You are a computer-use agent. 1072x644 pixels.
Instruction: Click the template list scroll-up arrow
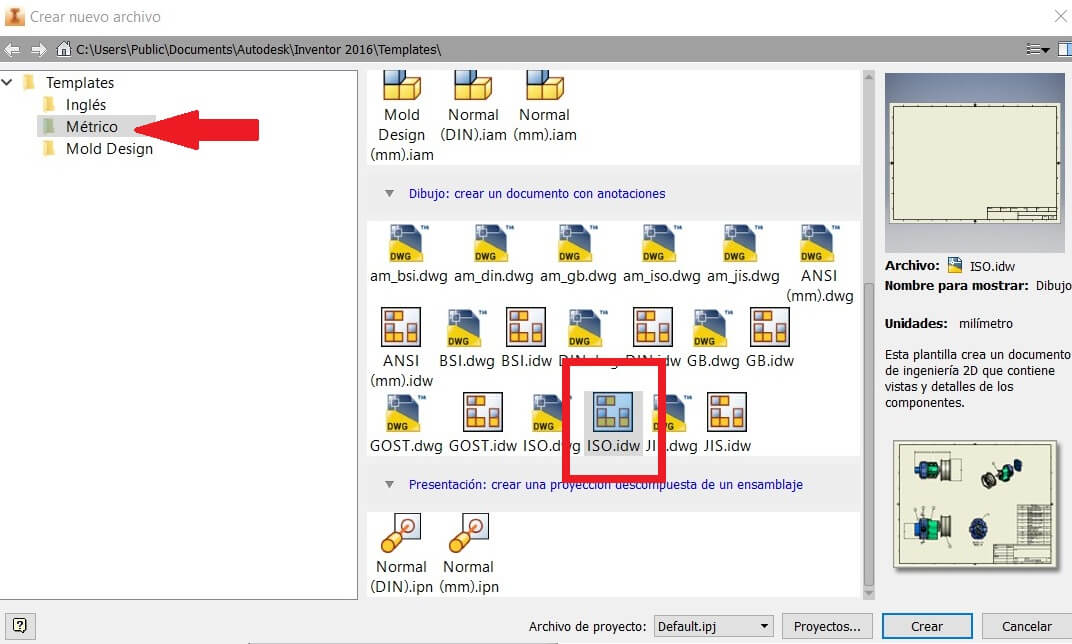point(869,77)
